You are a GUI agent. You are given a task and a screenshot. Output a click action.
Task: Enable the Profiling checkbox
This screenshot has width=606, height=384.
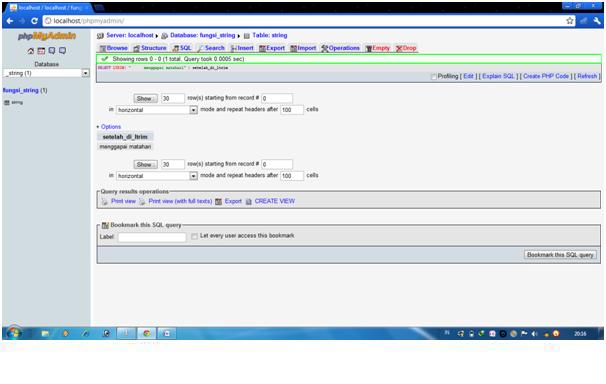(x=434, y=76)
